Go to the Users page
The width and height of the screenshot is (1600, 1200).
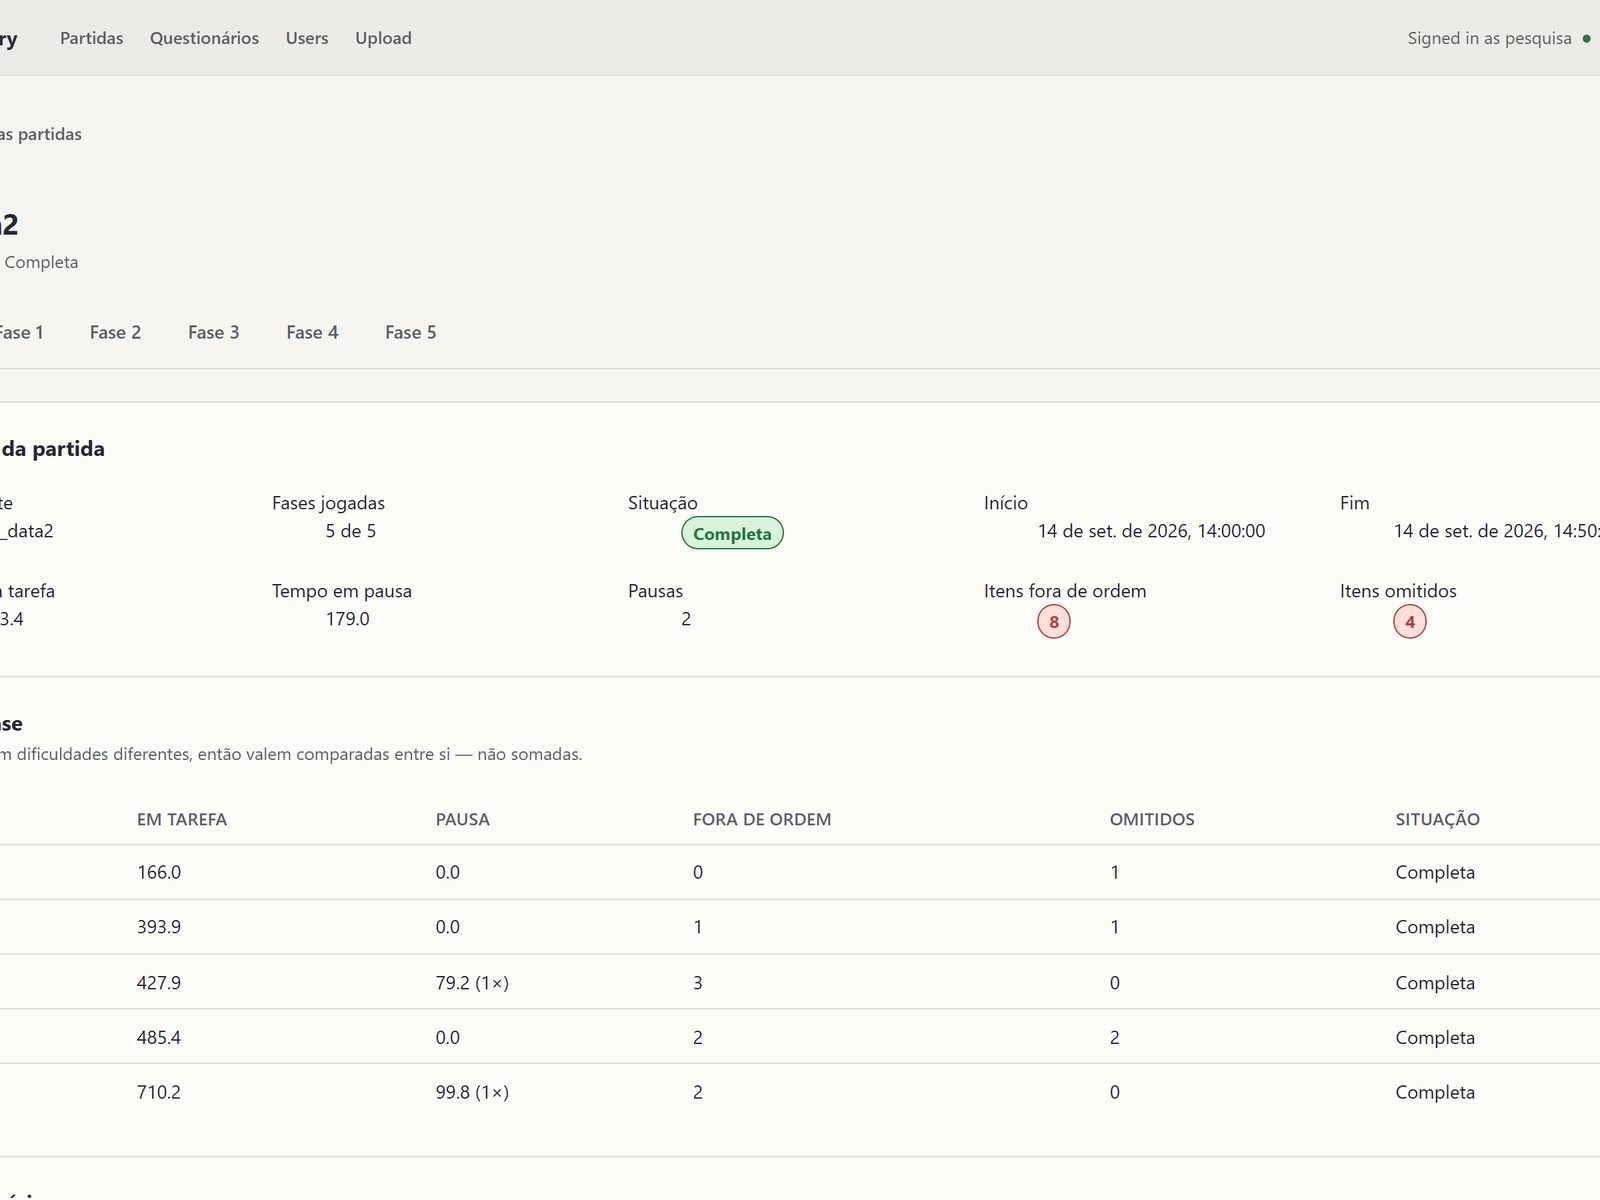pos(307,38)
